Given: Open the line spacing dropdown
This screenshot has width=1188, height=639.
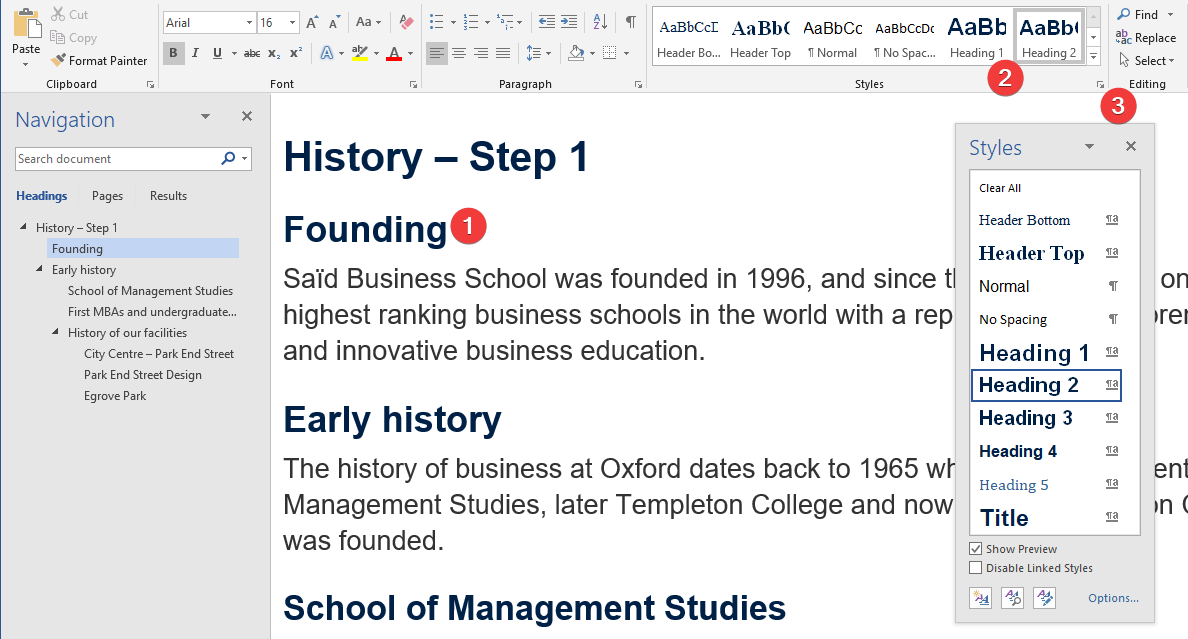Looking at the screenshot, I should click(539, 53).
